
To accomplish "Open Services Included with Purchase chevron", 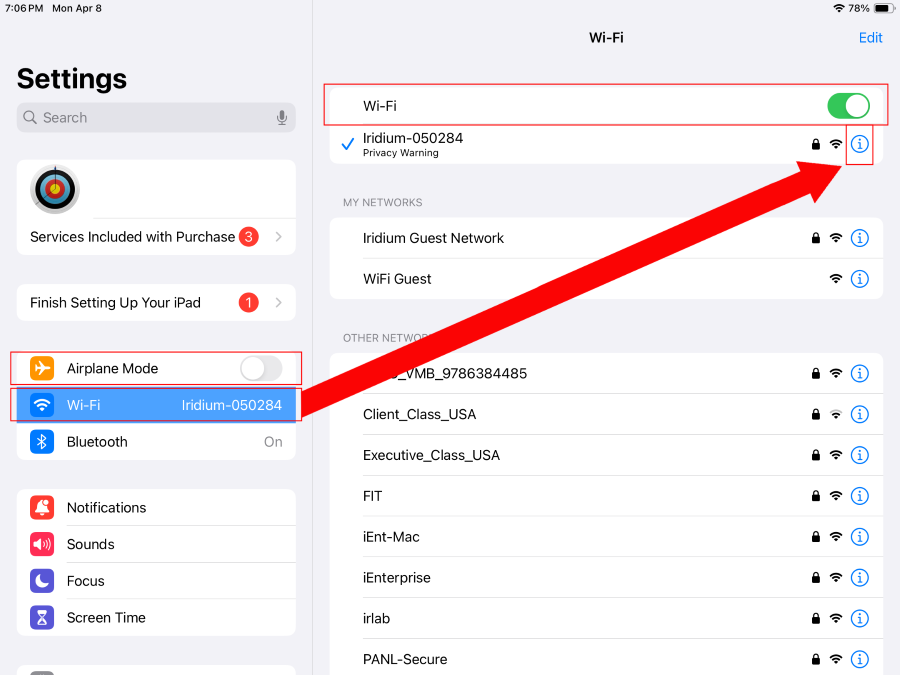I will (278, 237).
